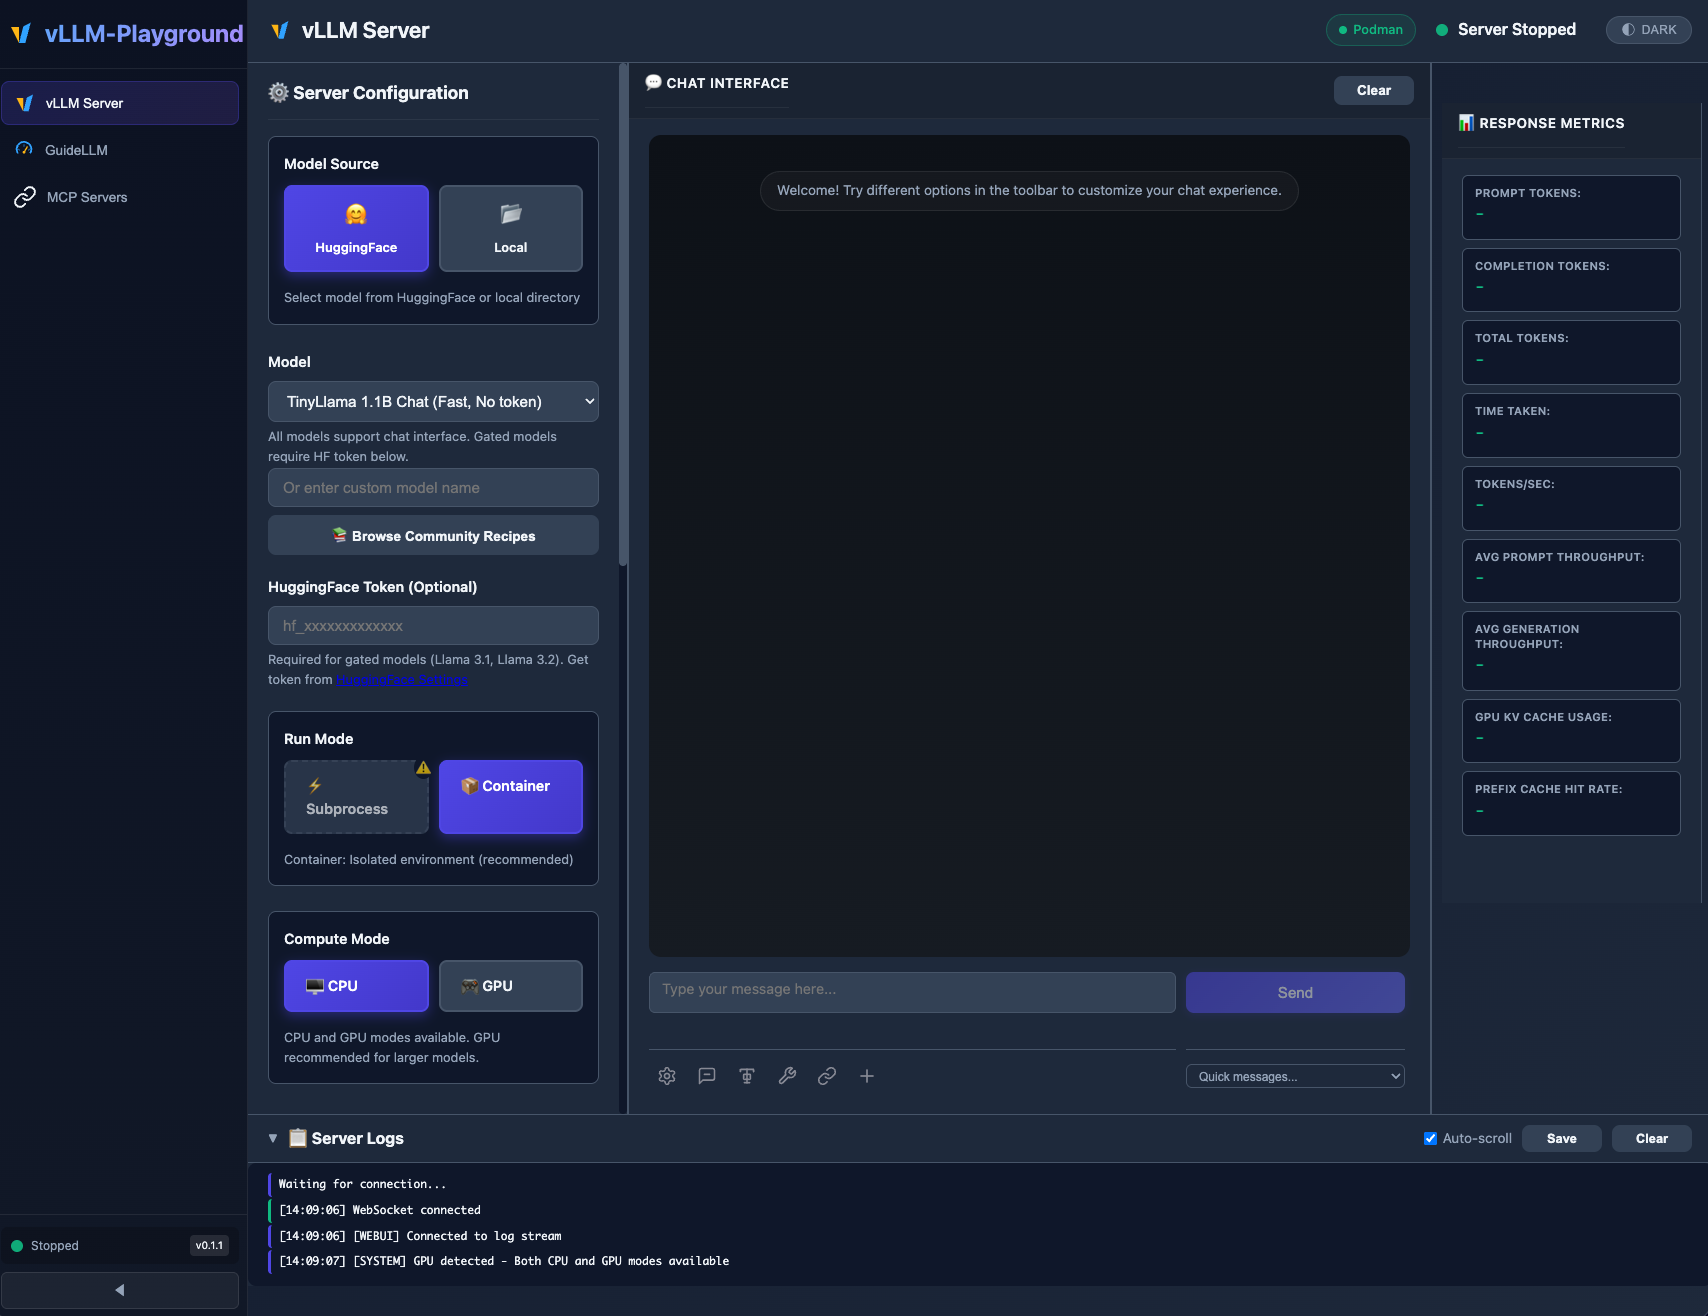Collapse the sidebar with the left arrow
Viewport: 1708px width, 1316px height.
[x=120, y=1290]
